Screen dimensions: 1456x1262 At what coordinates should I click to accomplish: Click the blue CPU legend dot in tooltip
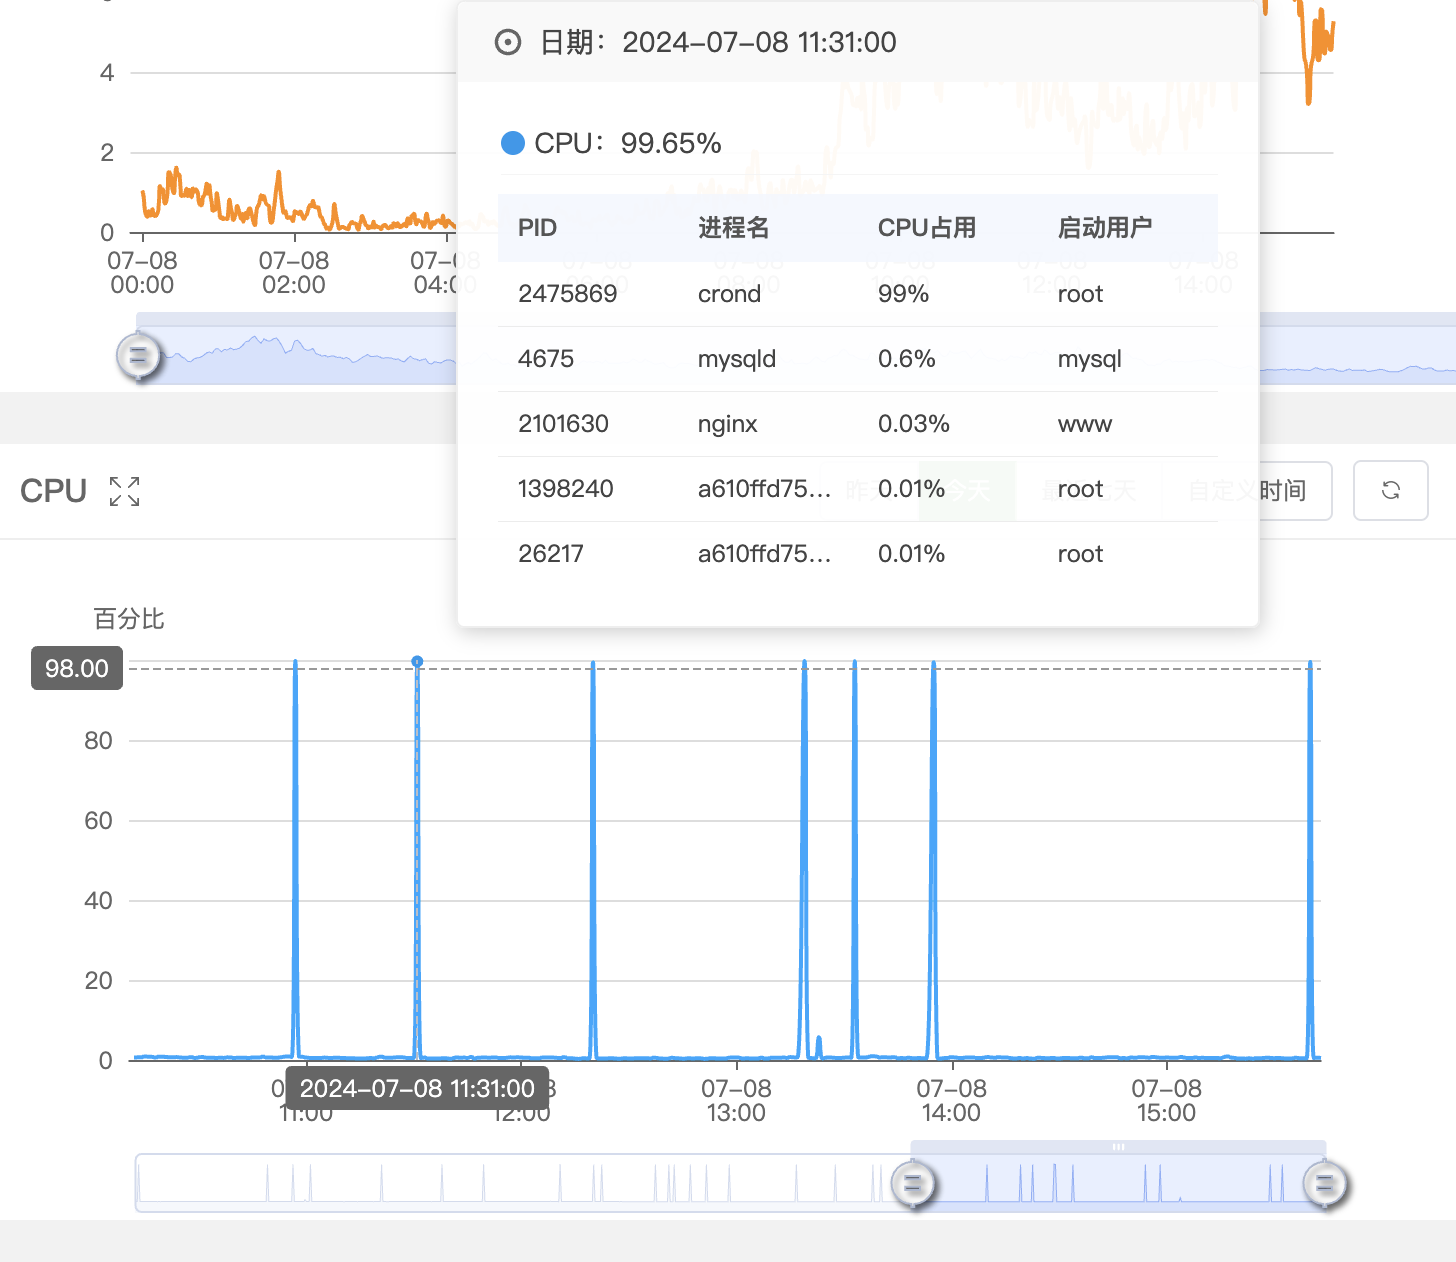point(513,143)
